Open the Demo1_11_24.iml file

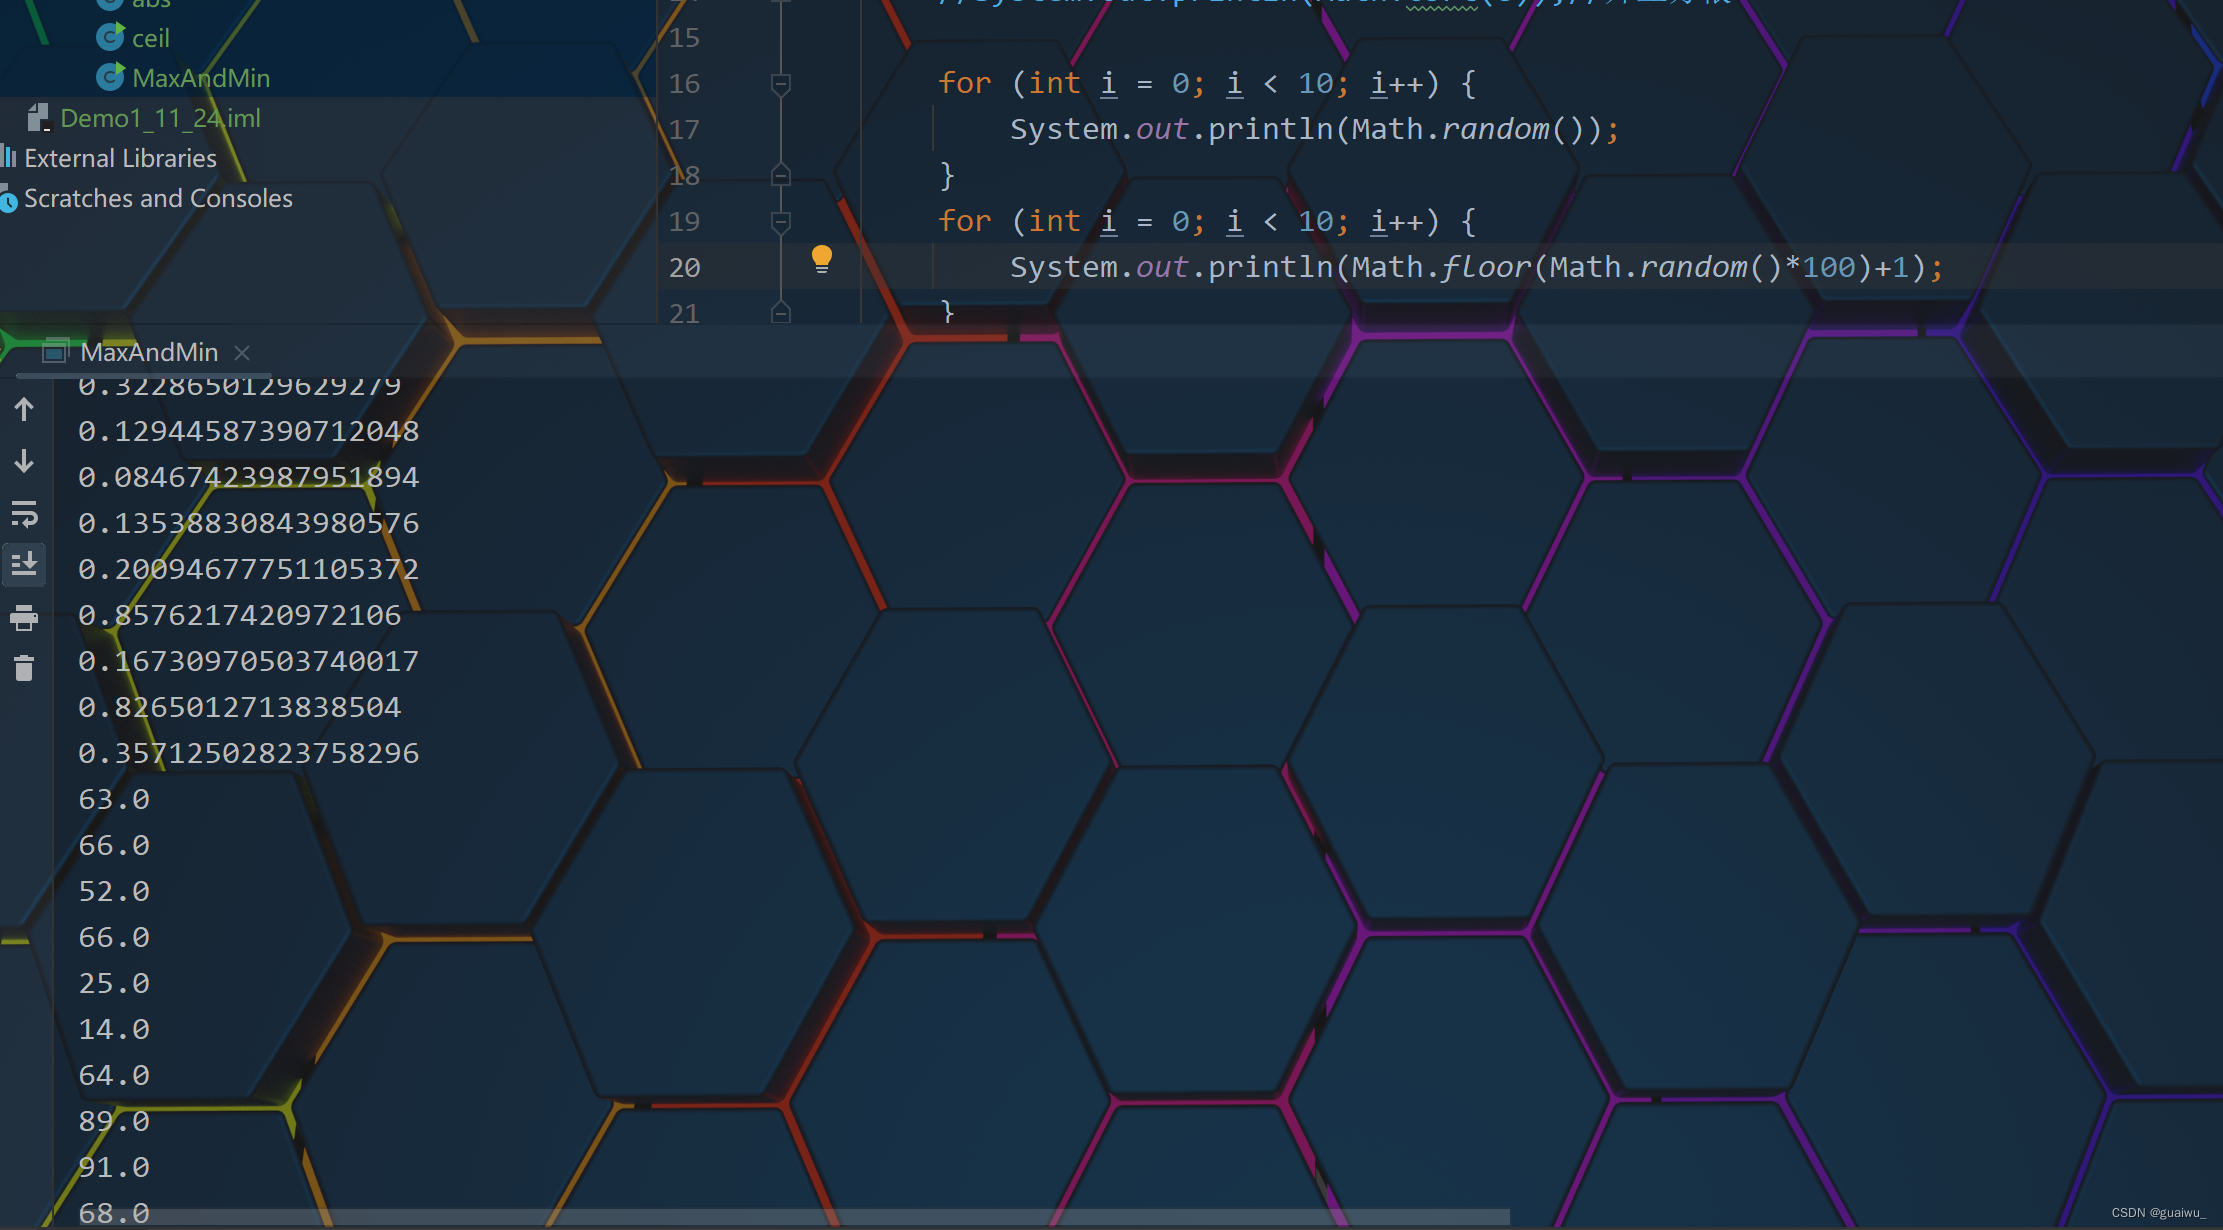pos(160,118)
